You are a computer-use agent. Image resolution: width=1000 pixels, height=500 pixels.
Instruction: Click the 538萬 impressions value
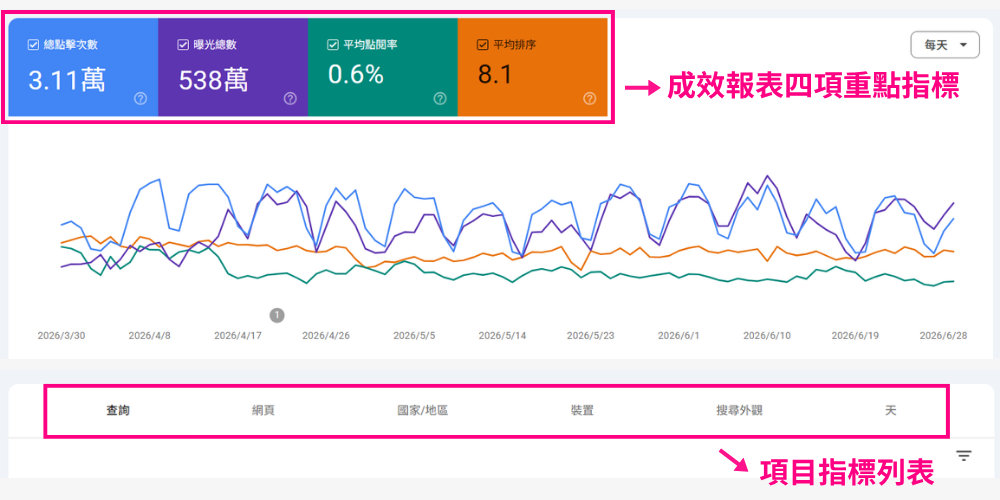213,80
